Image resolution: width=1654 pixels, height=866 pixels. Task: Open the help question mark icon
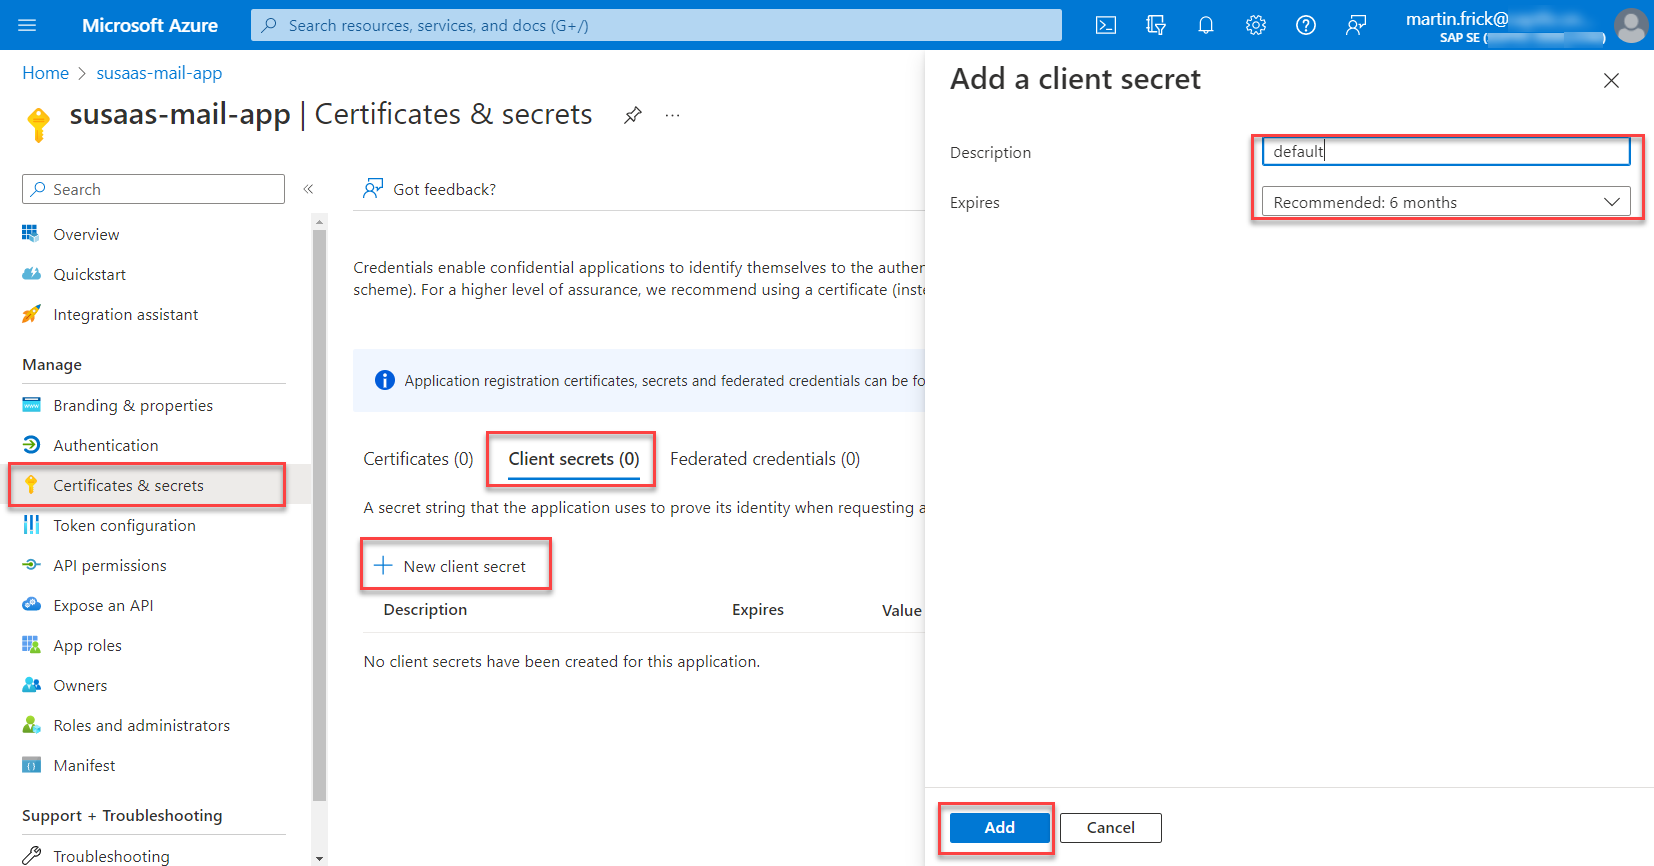(x=1306, y=25)
